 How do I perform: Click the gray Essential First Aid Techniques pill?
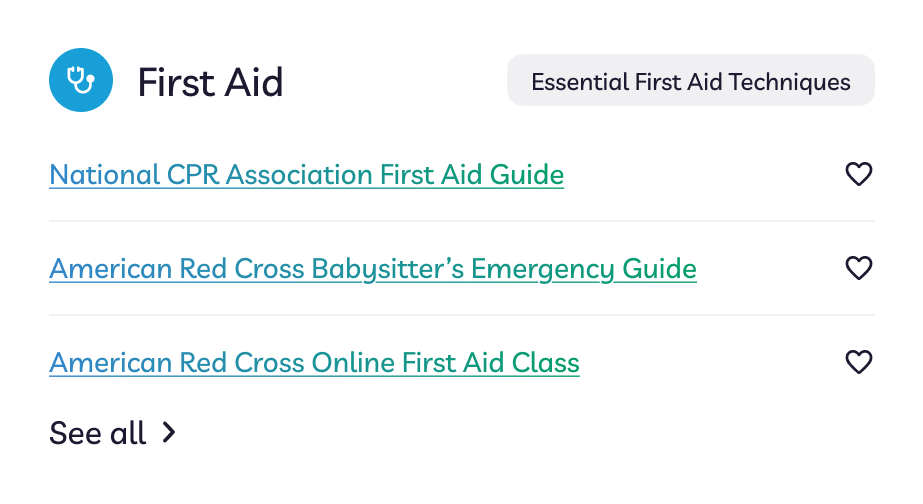[x=690, y=81]
